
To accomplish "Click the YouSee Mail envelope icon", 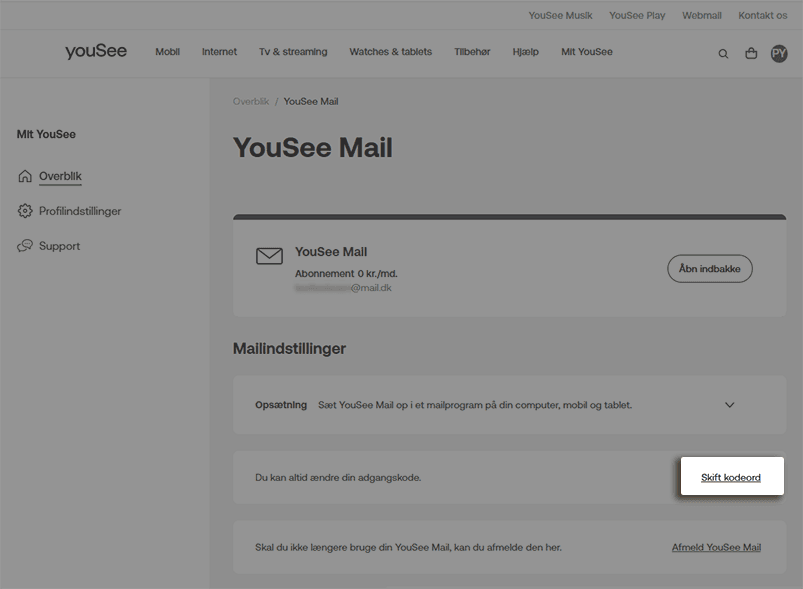I will tap(269, 256).
